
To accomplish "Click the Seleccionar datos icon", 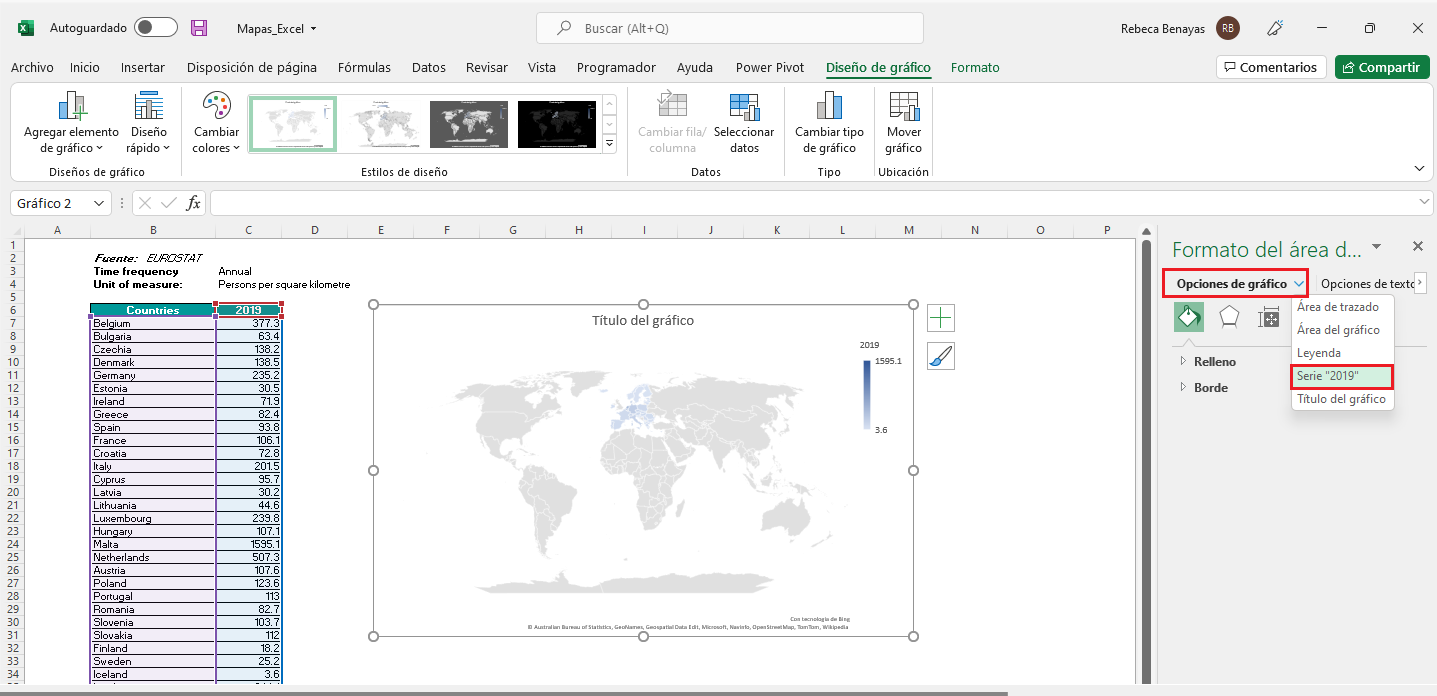I will click(x=744, y=108).
